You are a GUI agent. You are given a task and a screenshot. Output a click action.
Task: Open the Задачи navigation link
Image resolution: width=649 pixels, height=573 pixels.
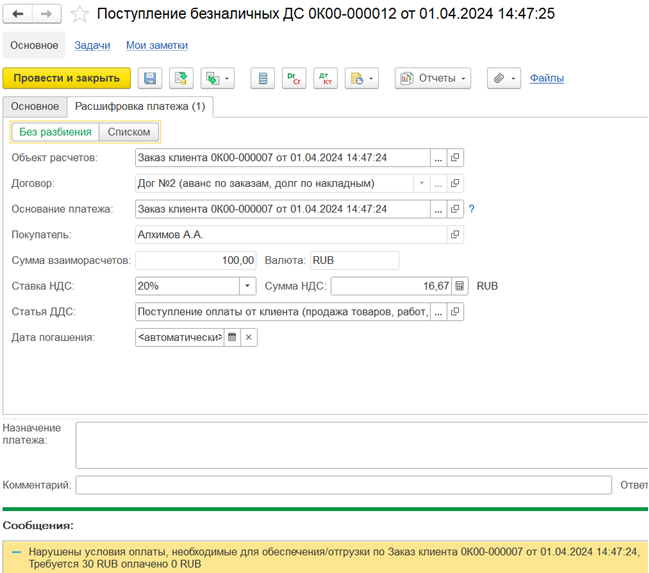(x=92, y=45)
